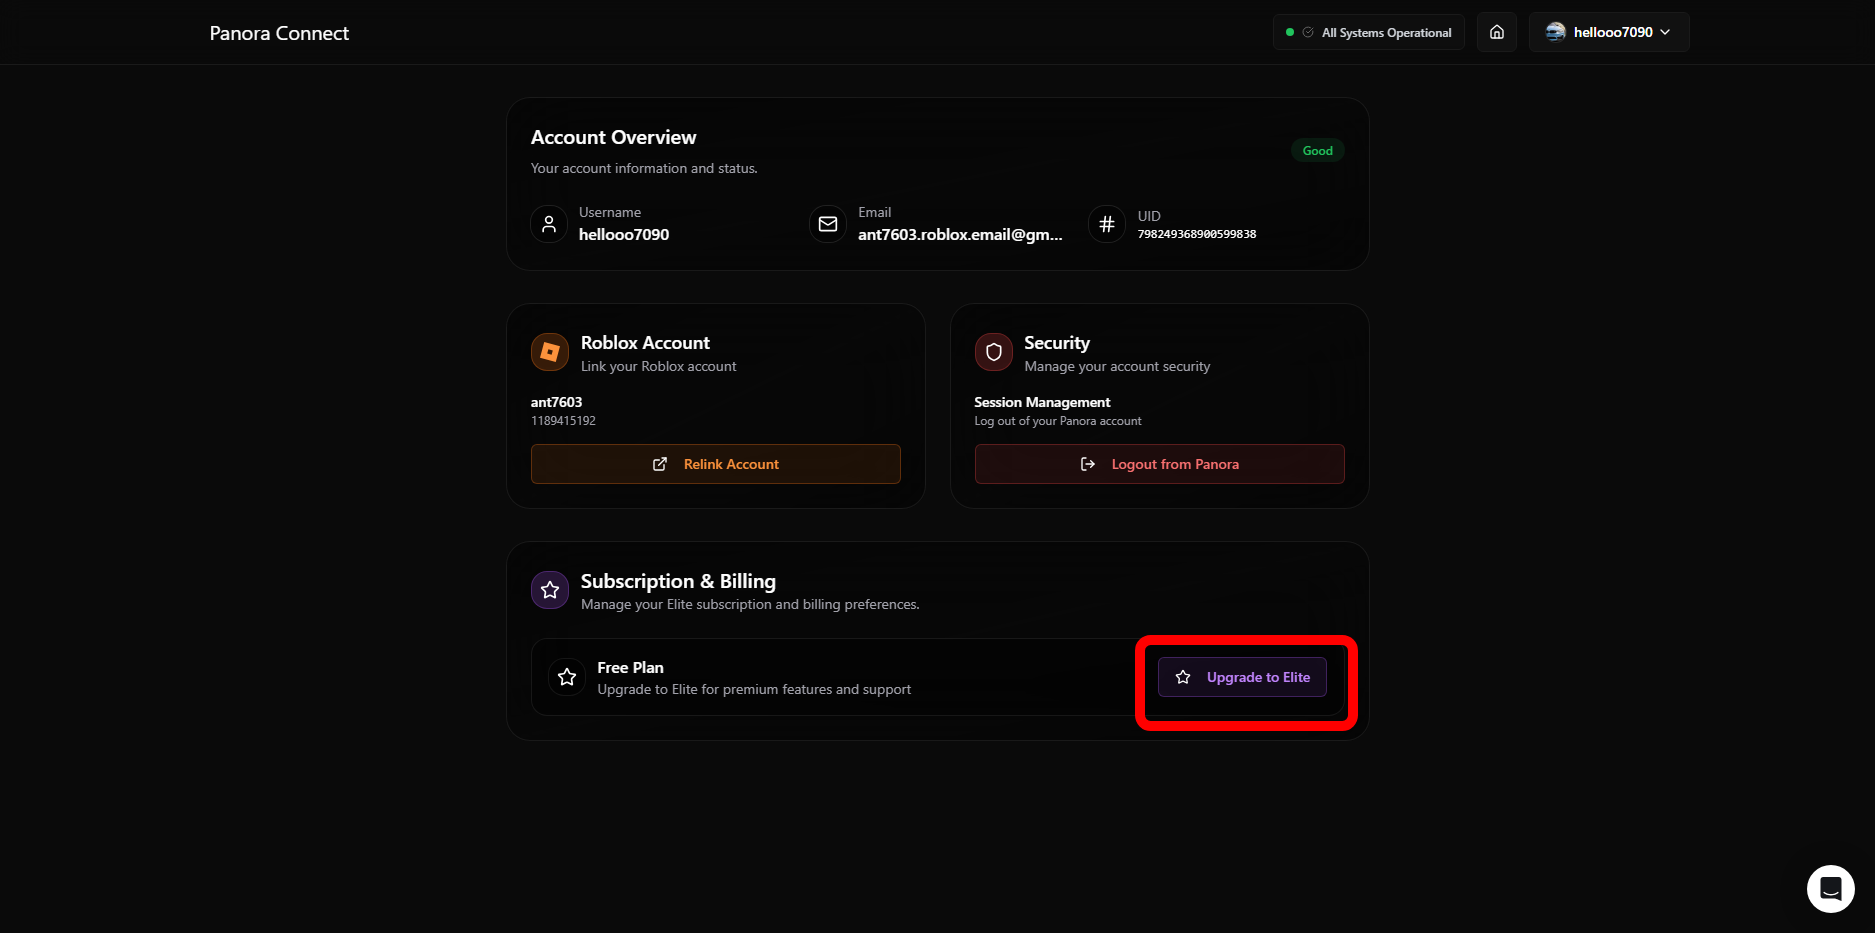Click the Roblox account logo icon

pos(549,352)
